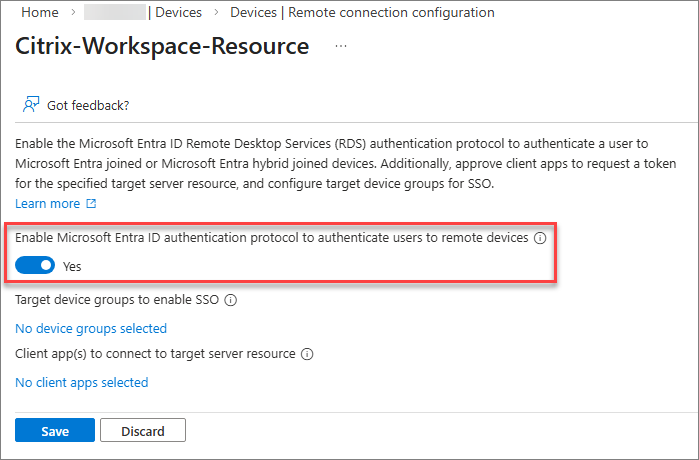Click the Got feedback person icon
The image size is (699, 460).
[x=31, y=105]
